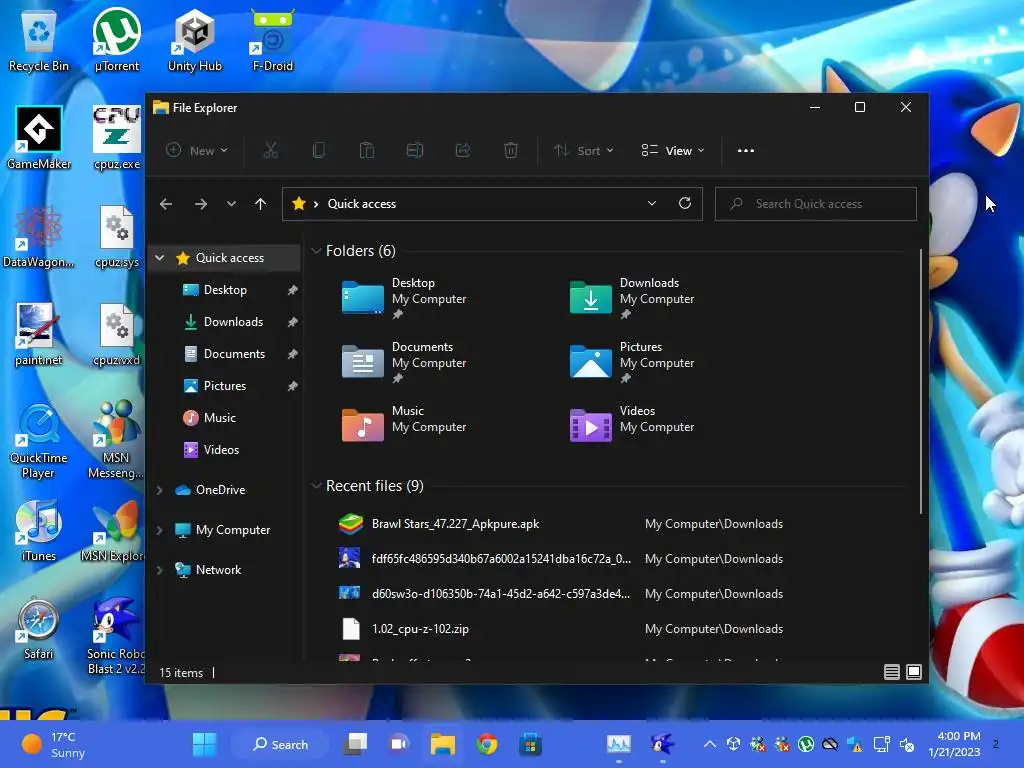Open the Windows Start button

click(204, 744)
